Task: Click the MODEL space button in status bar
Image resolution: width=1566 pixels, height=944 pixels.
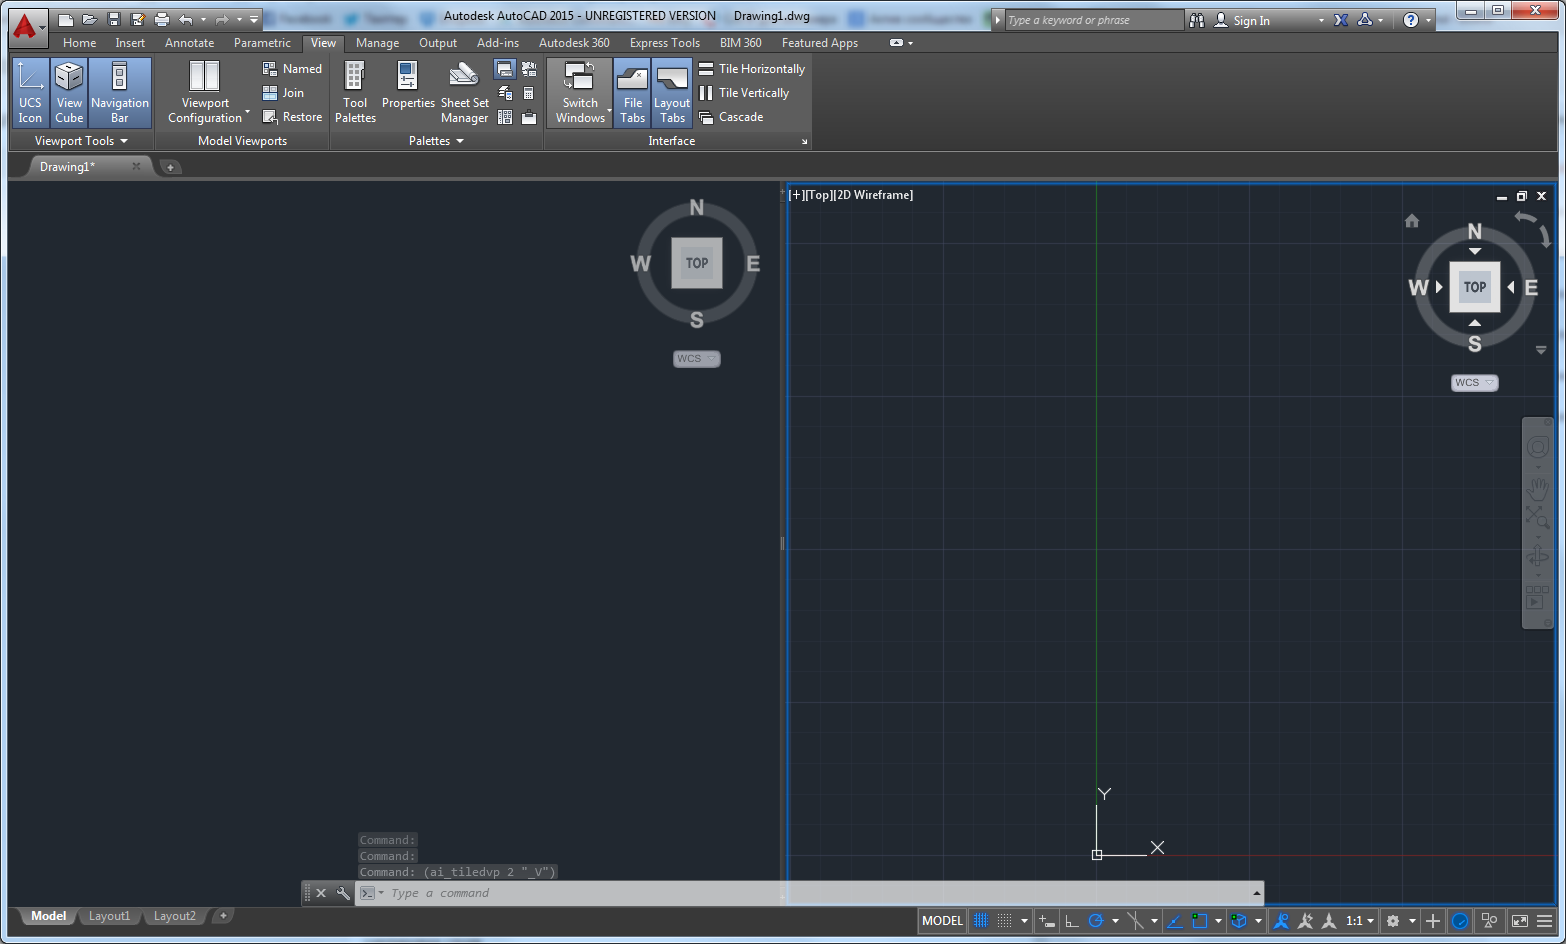Action: pyautogui.click(x=942, y=921)
